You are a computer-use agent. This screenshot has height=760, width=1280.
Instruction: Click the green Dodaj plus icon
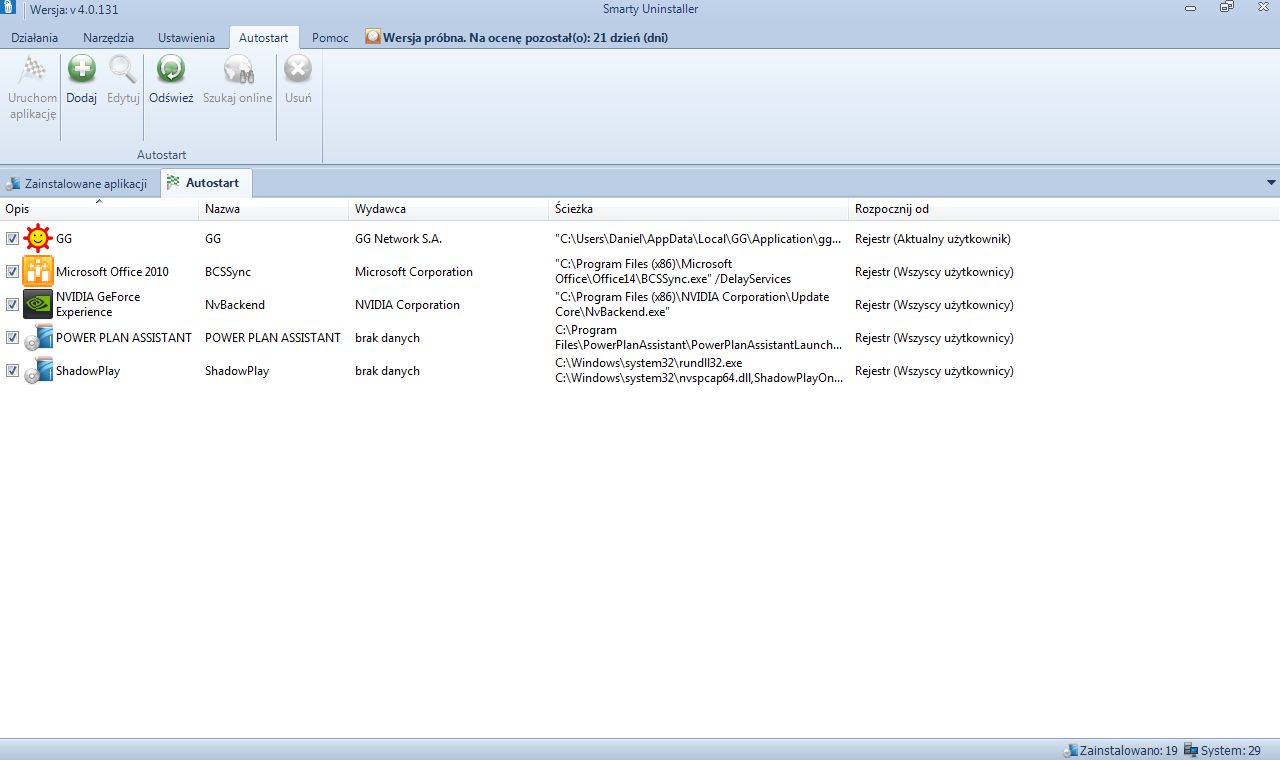81,69
